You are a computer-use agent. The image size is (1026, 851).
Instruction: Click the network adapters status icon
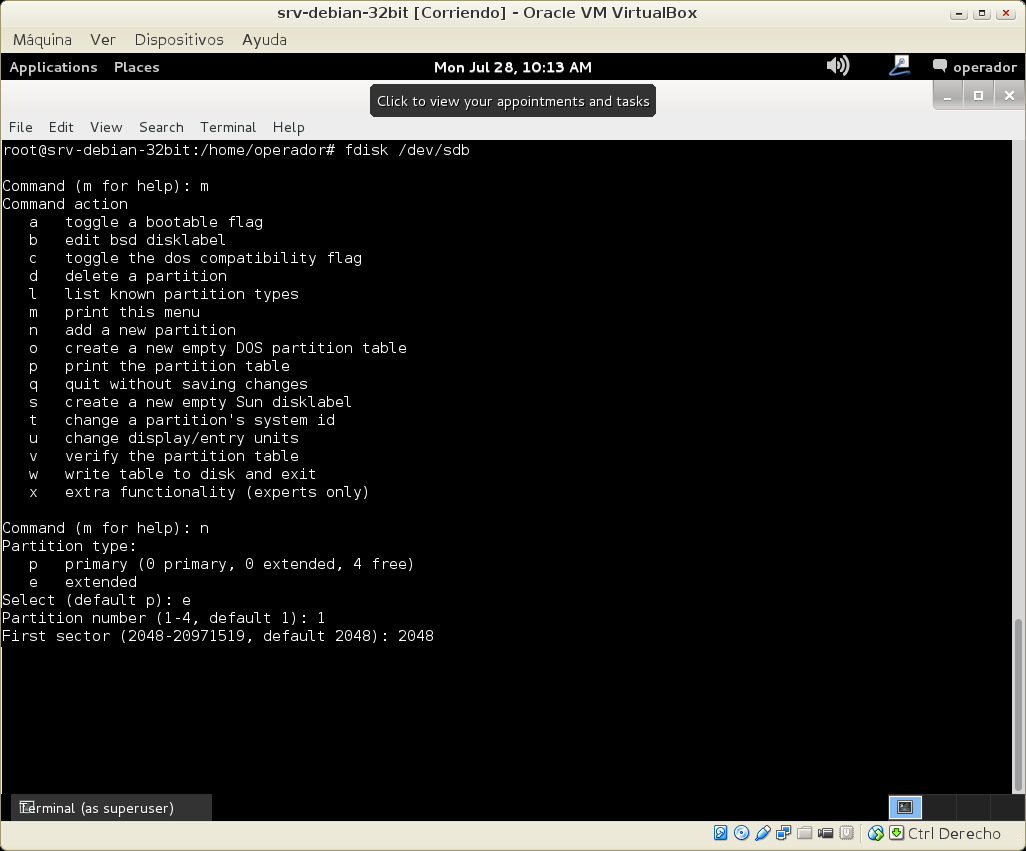click(784, 833)
